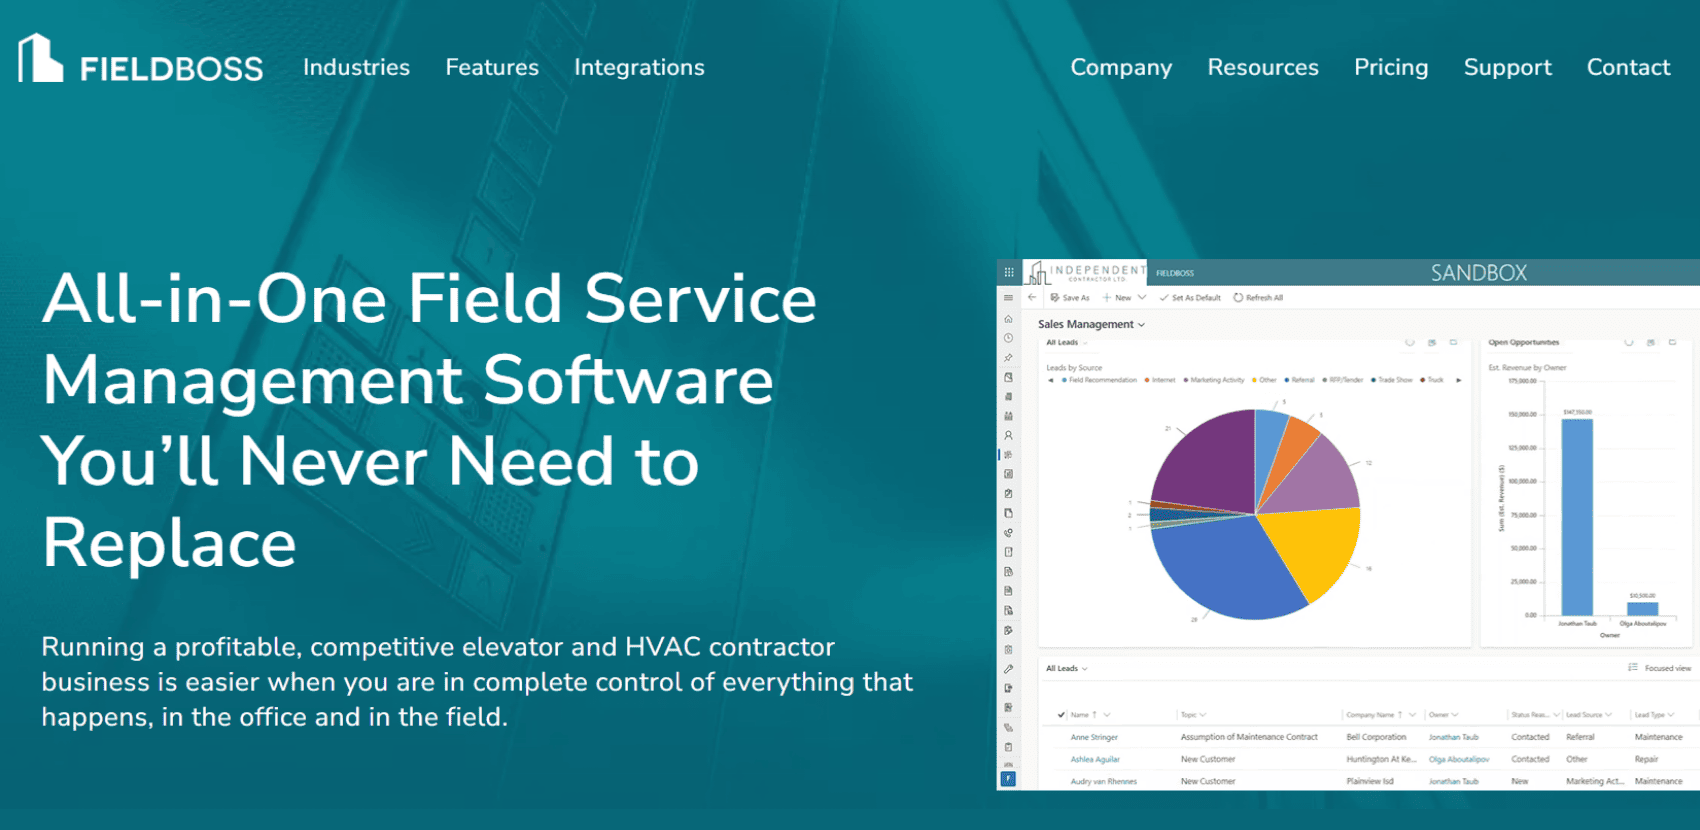Screen dimensions: 1700x830
Task: Expand the chevron next to New
Action: coord(1142,298)
